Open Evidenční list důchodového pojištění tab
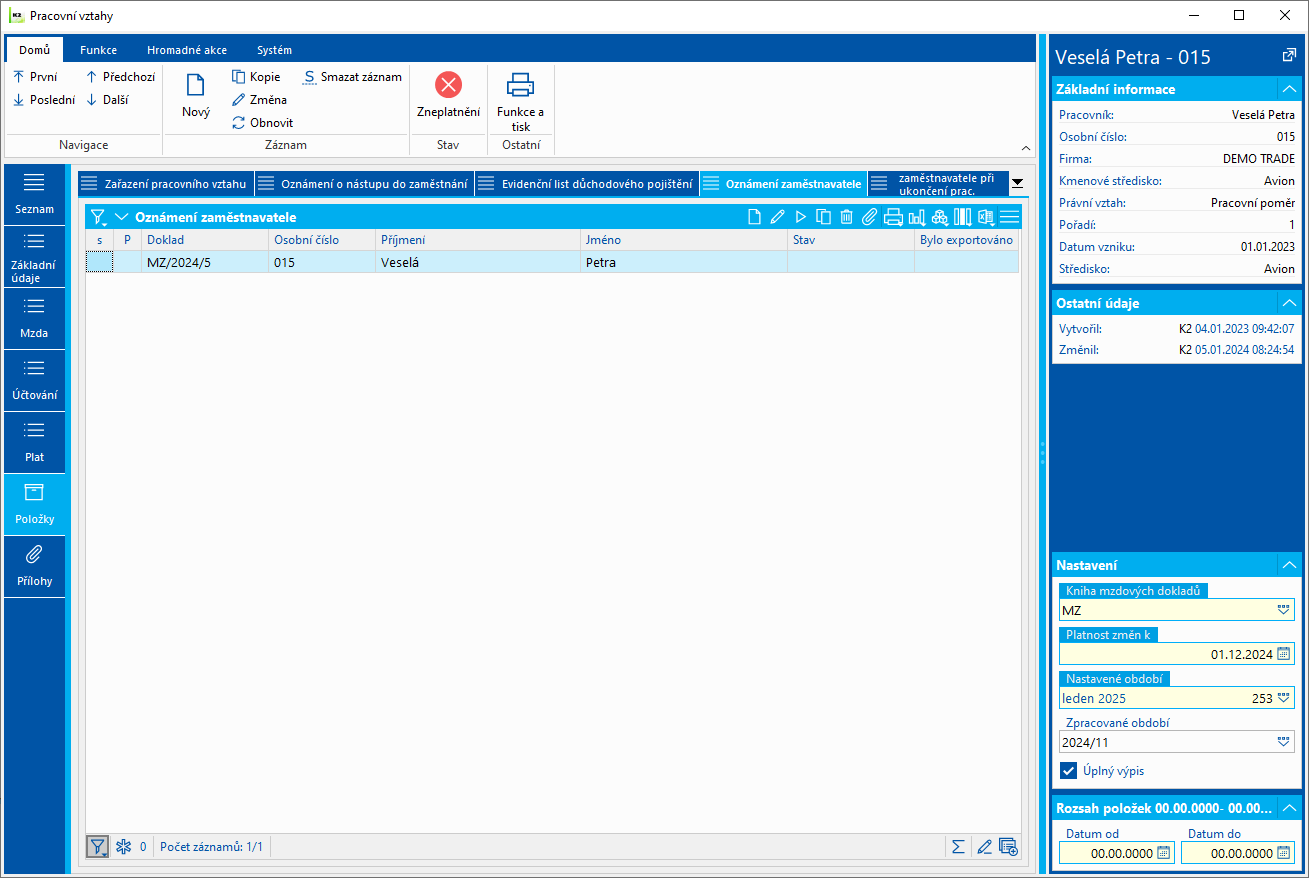 pyautogui.click(x=587, y=184)
